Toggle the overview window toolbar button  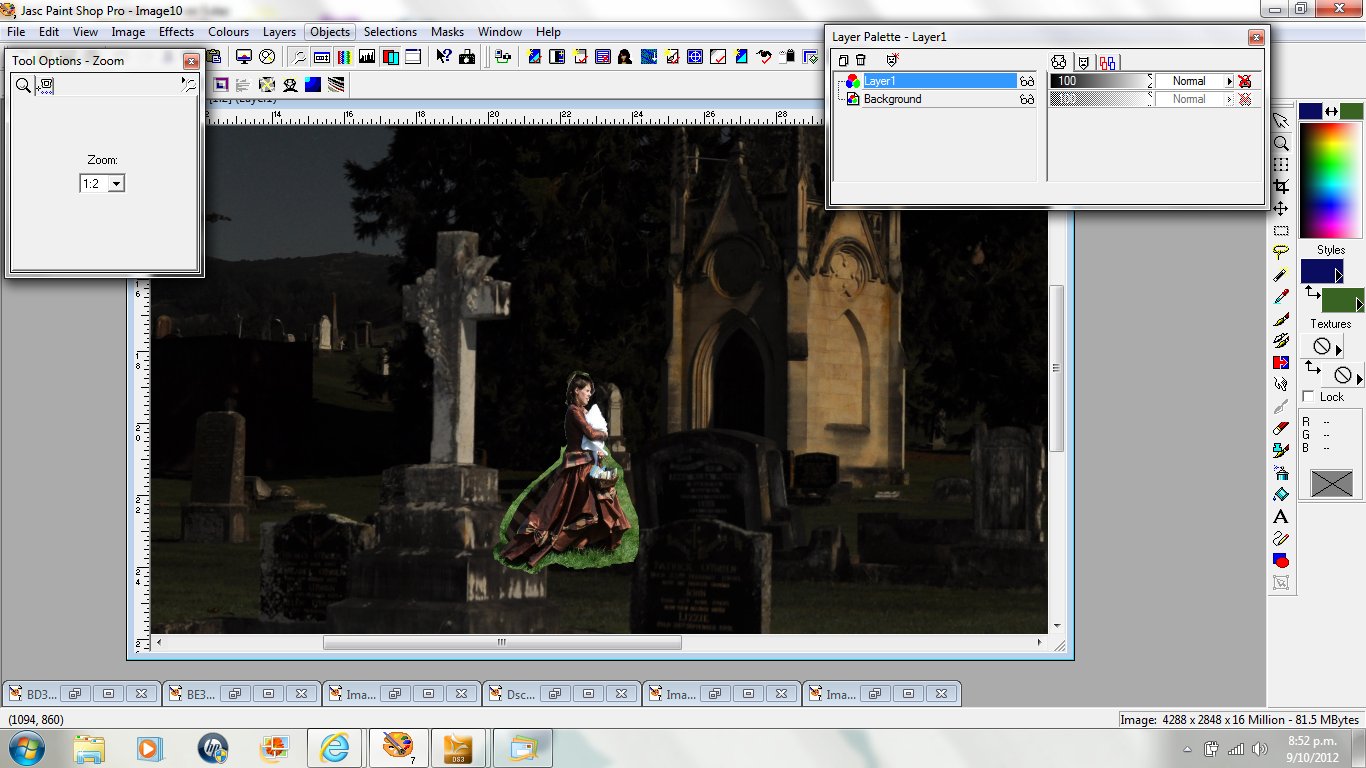point(412,57)
